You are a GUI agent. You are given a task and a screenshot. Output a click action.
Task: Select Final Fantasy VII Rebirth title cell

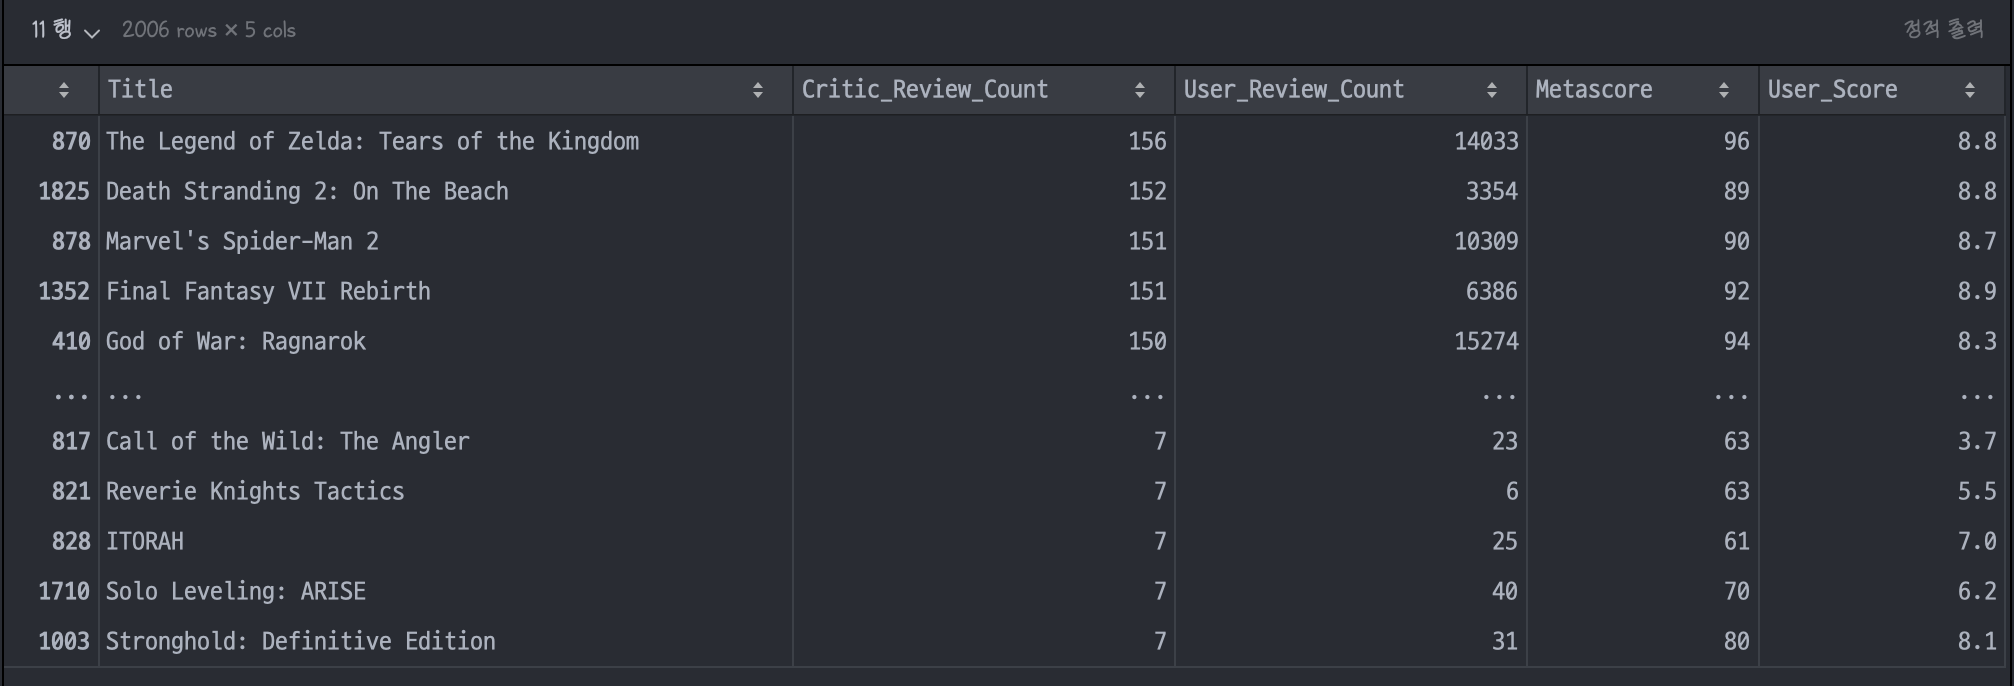[445, 291]
